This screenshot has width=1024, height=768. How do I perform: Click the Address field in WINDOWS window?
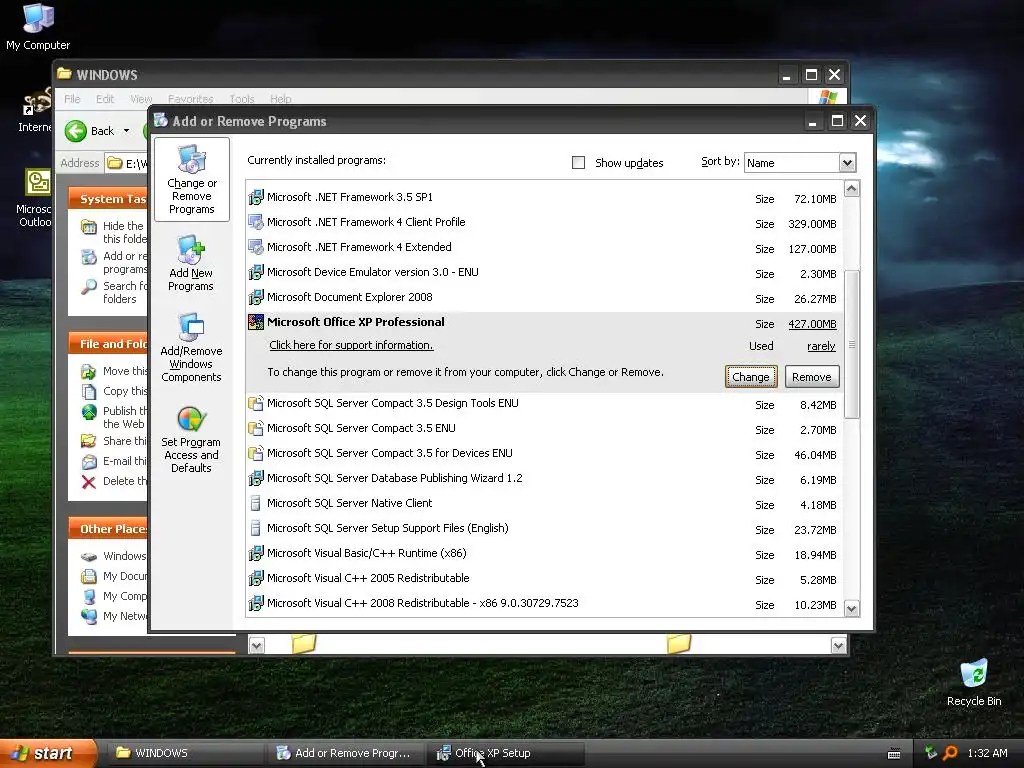tap(127, 163)
